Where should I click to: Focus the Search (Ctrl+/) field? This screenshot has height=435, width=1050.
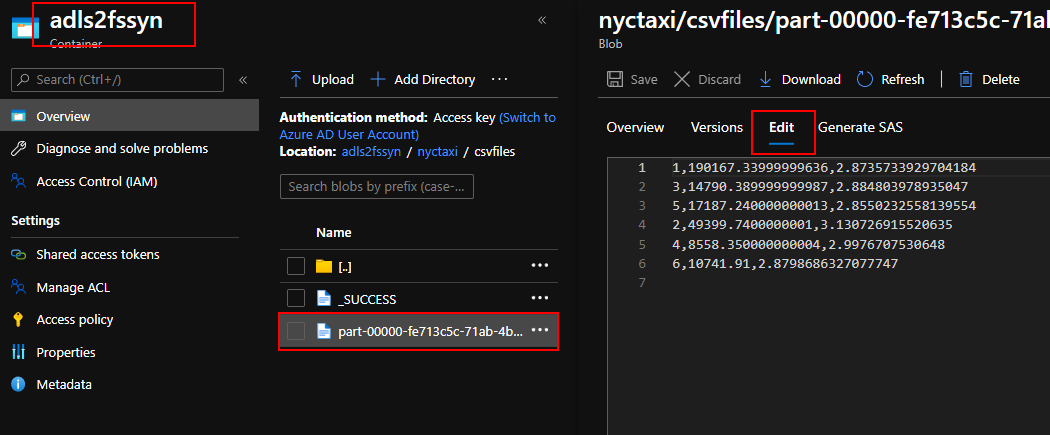pyautogui.click(x=117, y=80)
